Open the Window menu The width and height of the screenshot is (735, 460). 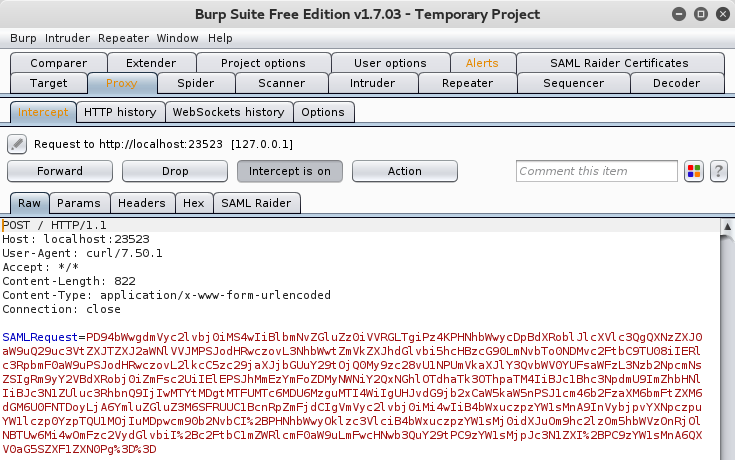177,38
